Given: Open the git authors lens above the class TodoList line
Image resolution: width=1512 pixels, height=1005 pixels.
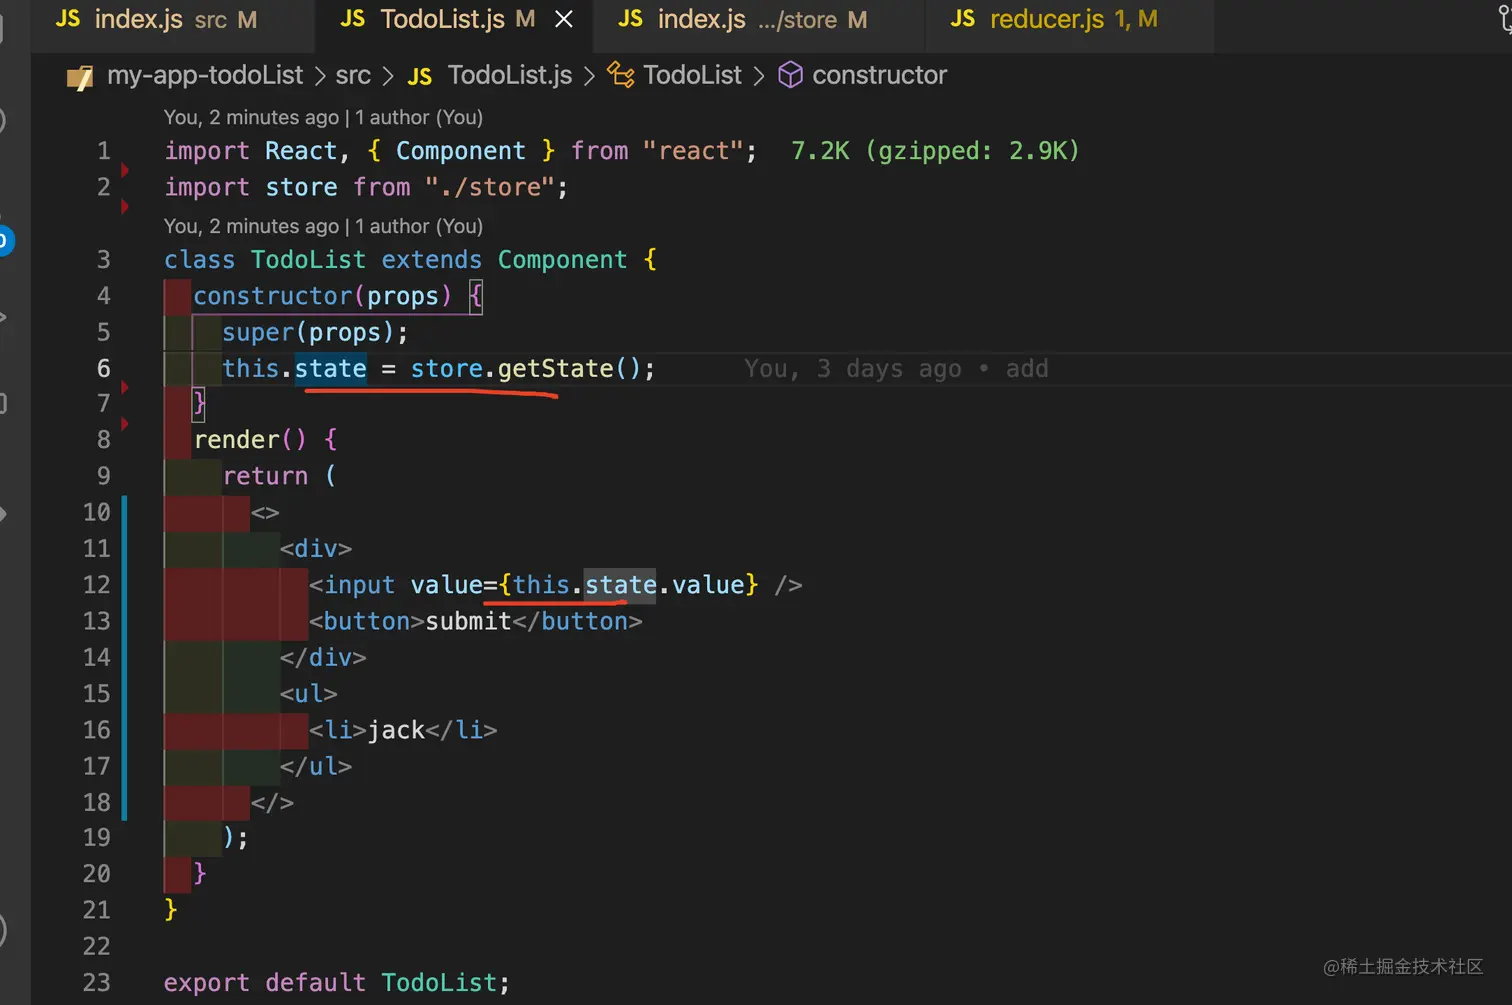Looking at the screenshot, I should (323, 226).
